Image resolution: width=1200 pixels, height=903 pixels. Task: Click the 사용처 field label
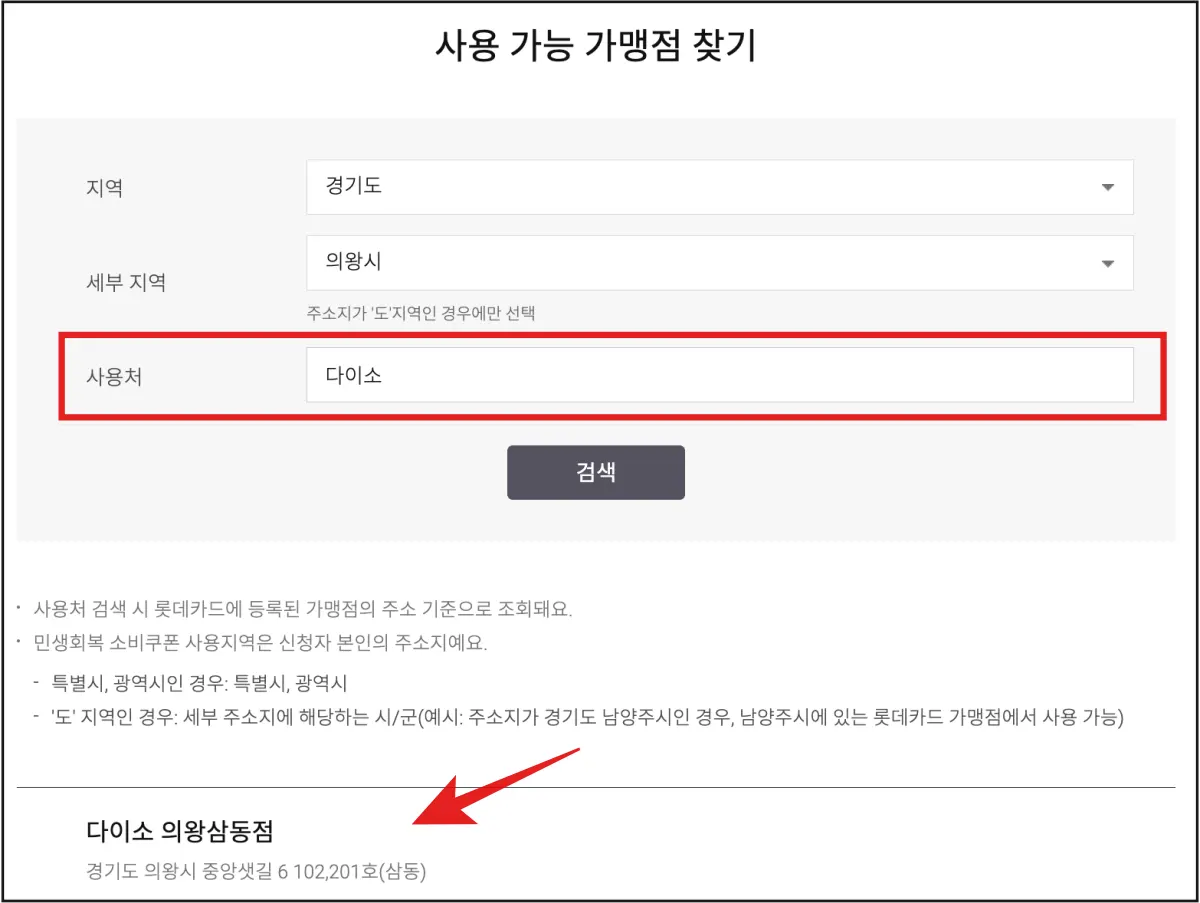tap(115, 376)
